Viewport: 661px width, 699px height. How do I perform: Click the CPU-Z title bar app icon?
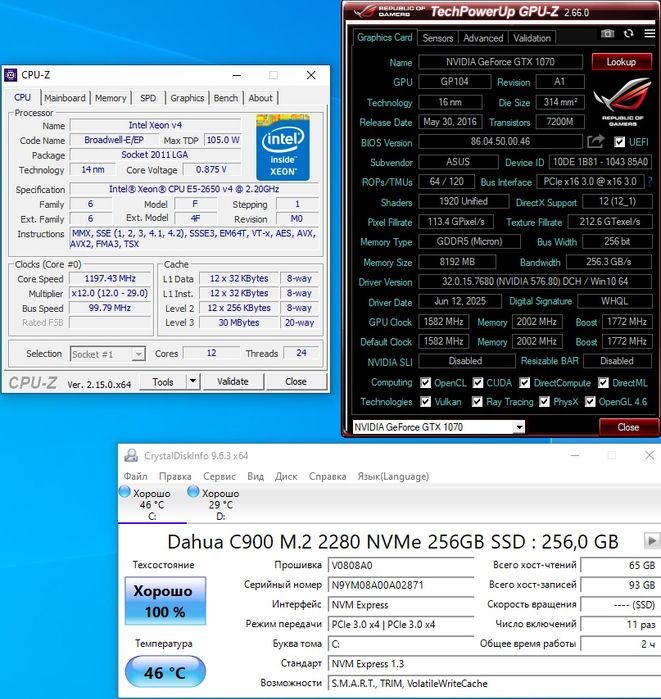tap(11, 75)
